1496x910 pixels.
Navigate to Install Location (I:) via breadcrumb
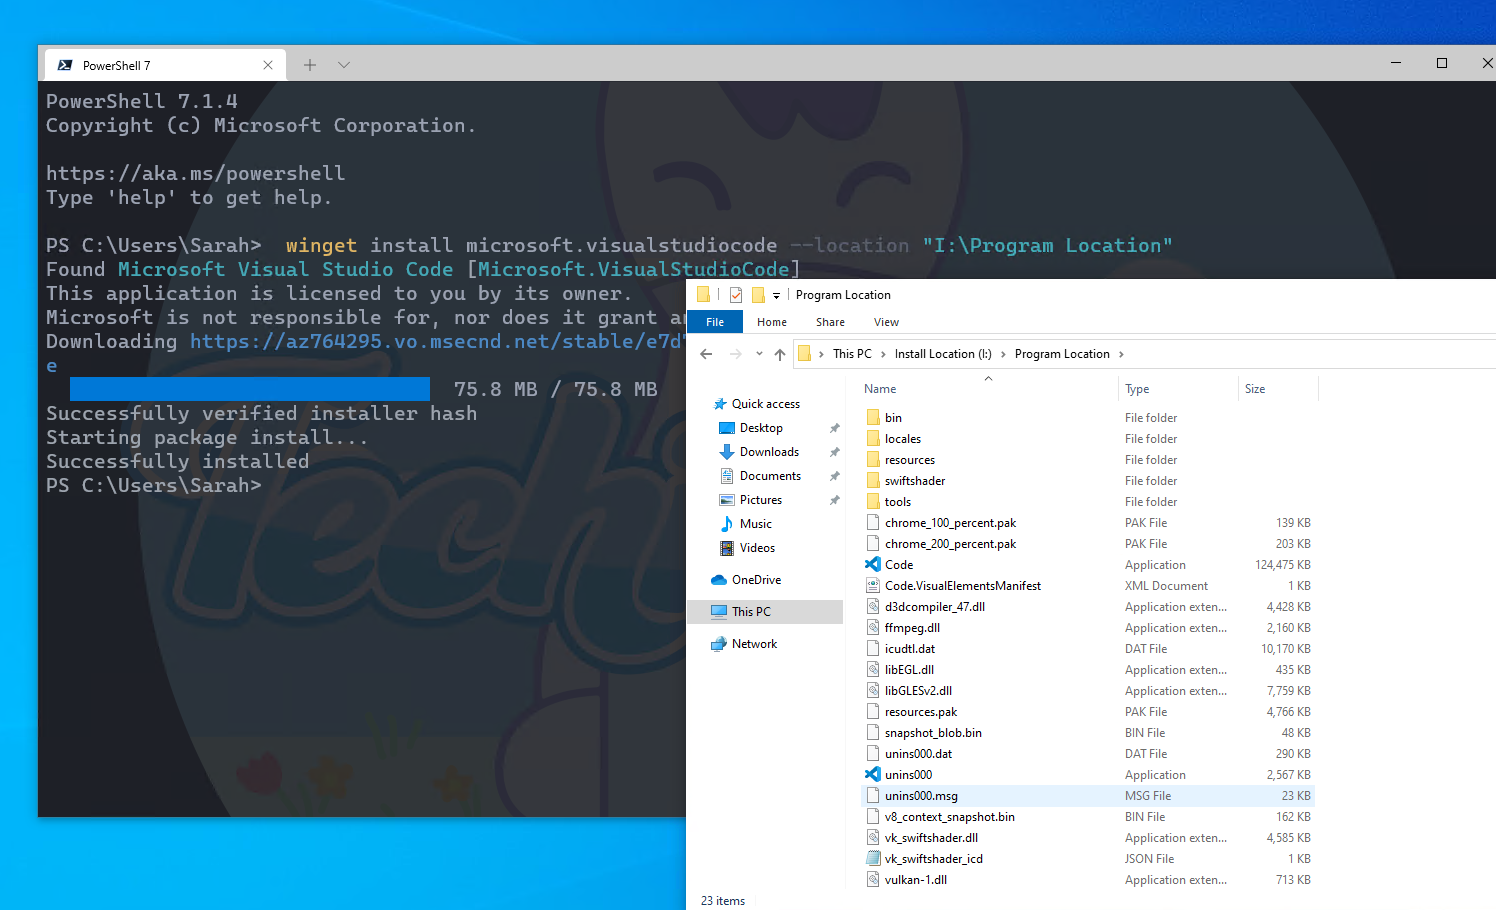[941, 353]
